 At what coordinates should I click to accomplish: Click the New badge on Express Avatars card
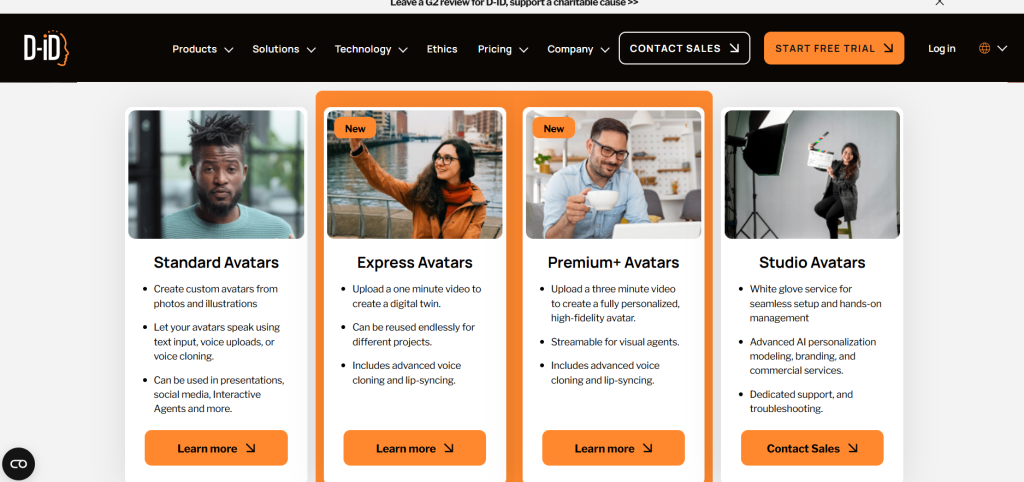point(355,128)
